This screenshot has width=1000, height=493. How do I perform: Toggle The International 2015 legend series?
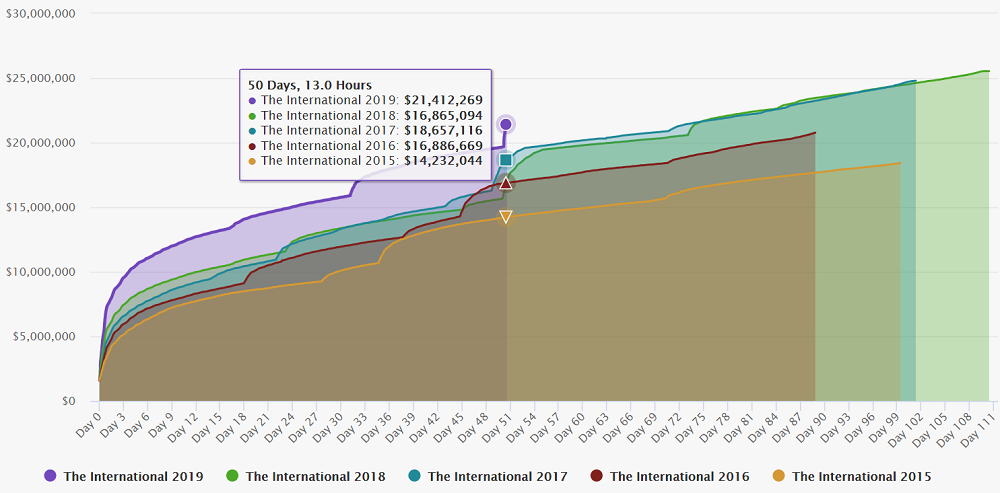click(852, 476)
